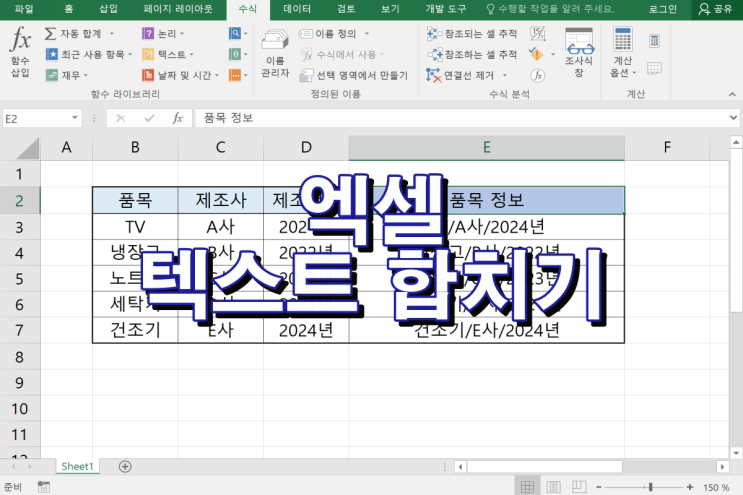Click the Calculate Now calculator icon

pos(654,41)
